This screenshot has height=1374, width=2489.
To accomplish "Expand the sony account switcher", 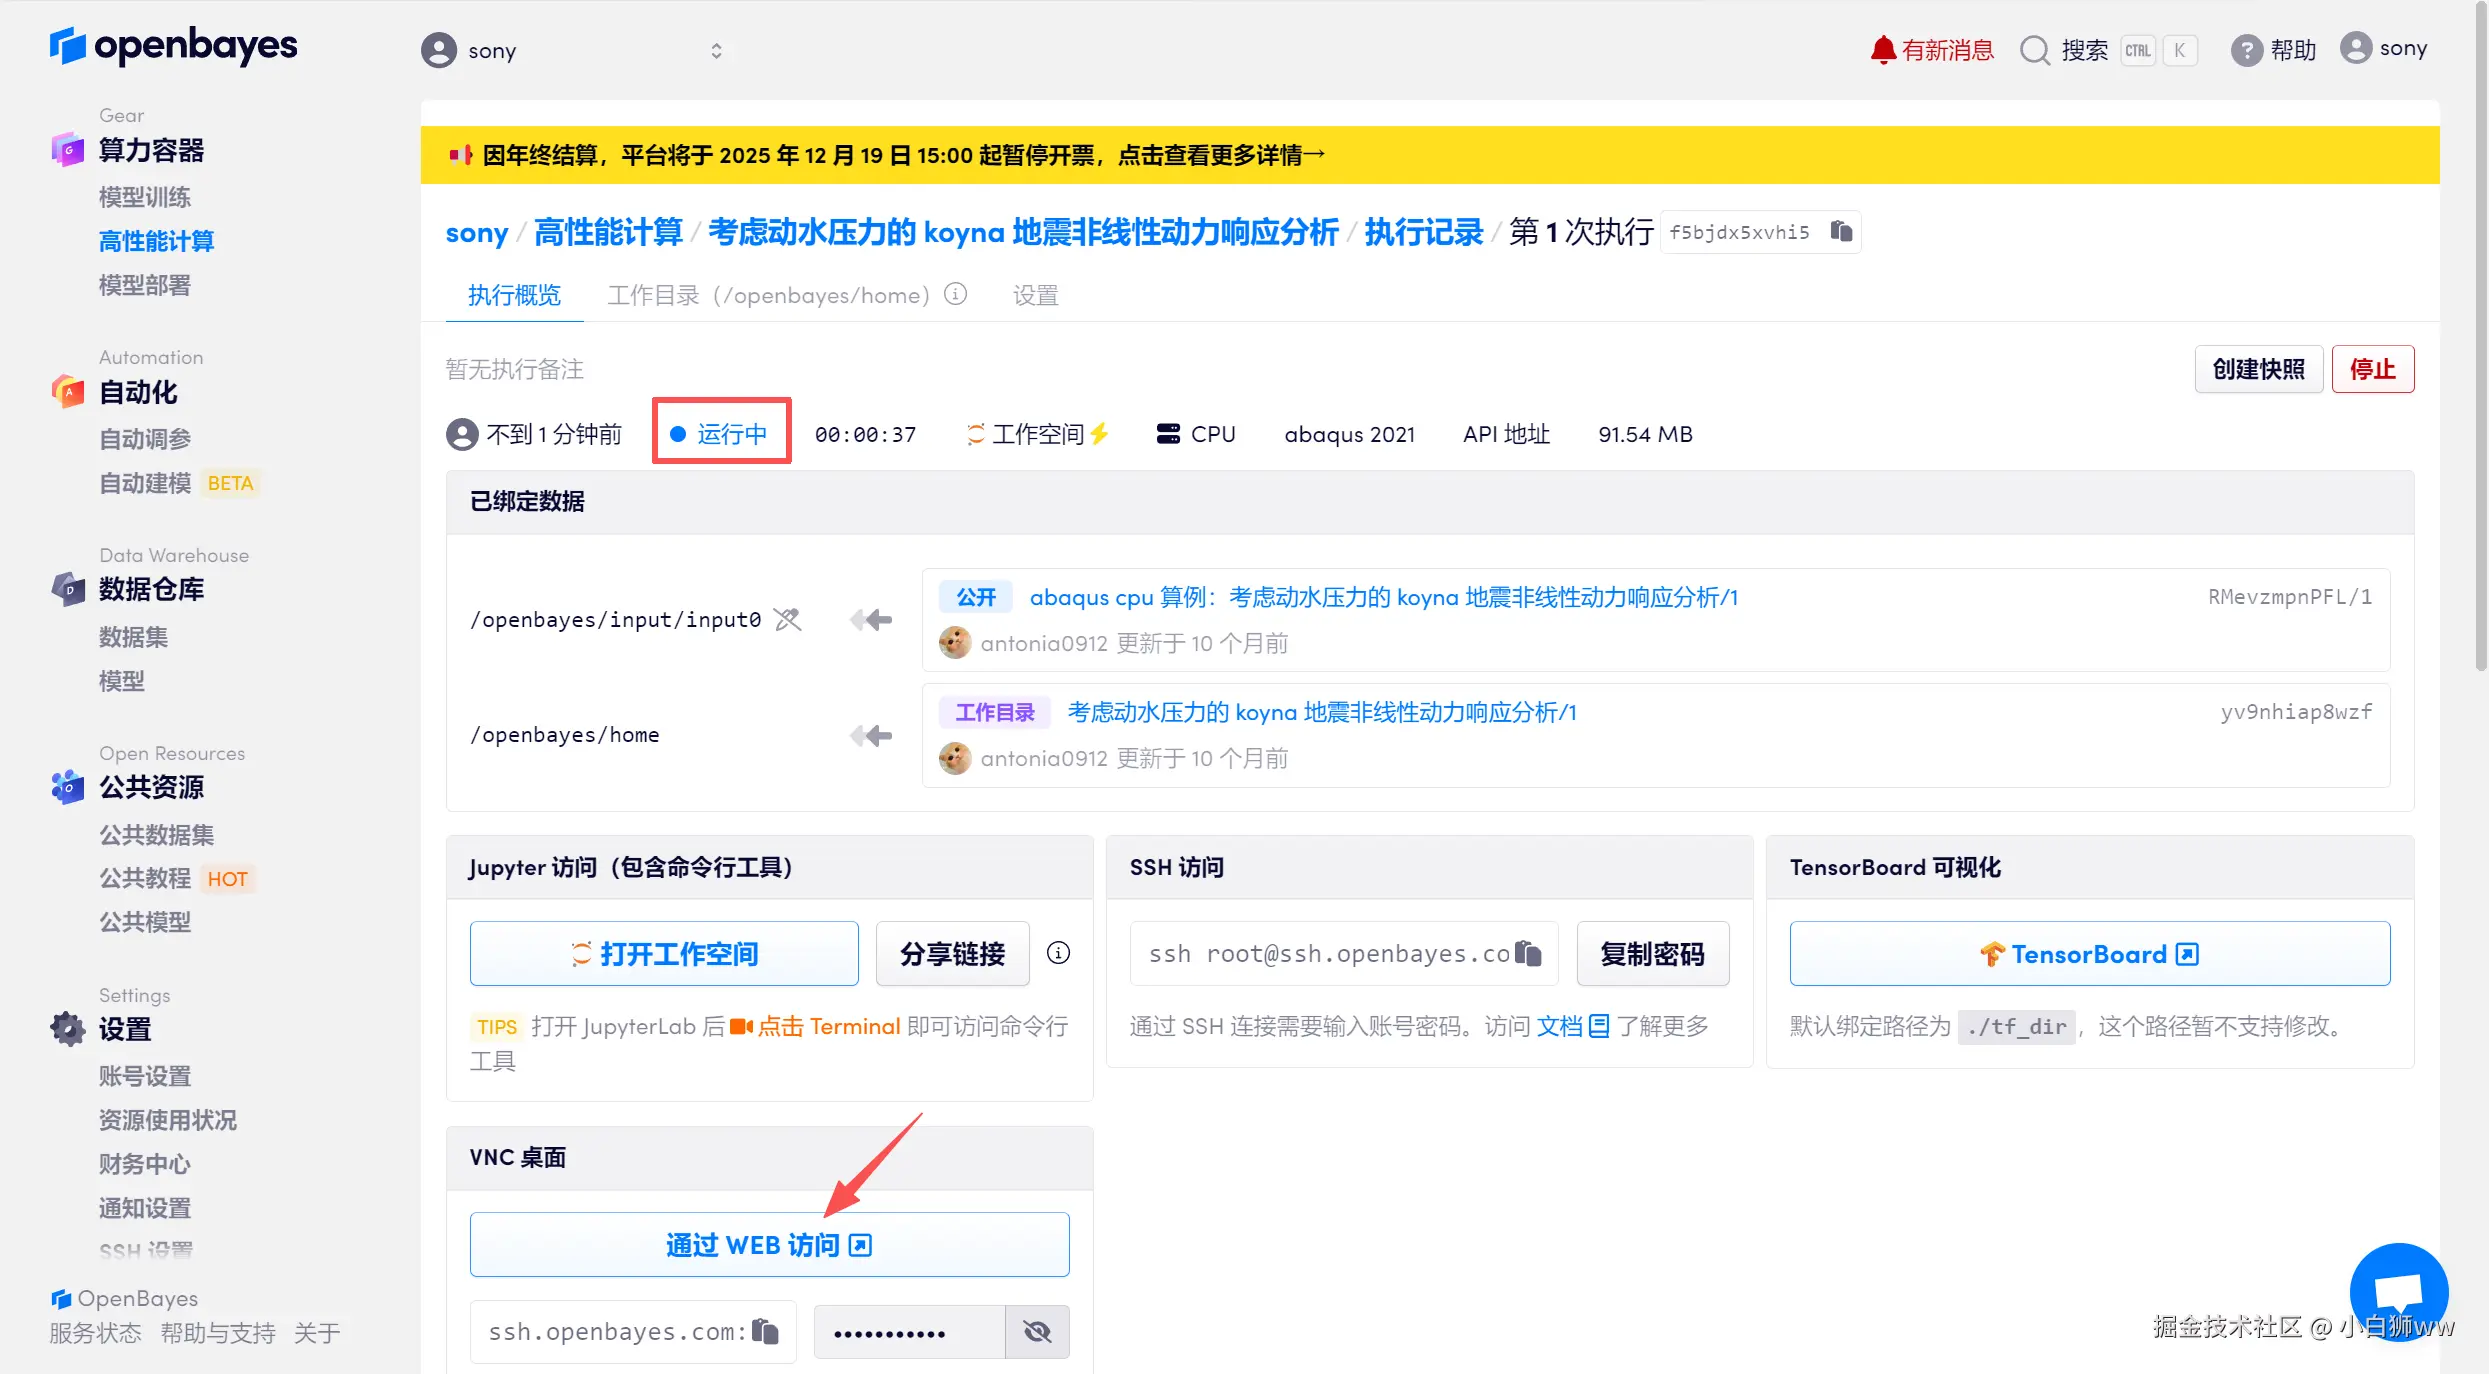I will (716, 50).
